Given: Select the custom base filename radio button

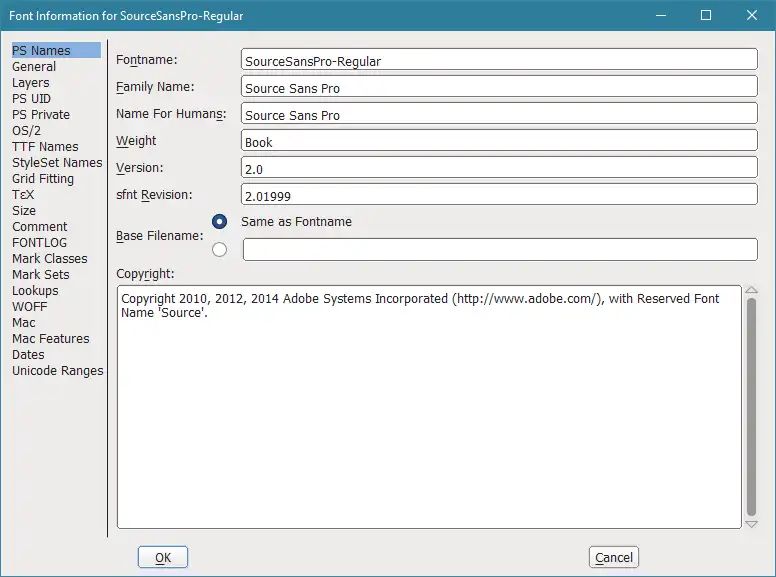Looking at the screenshot, I should click(x=219, y=249).
